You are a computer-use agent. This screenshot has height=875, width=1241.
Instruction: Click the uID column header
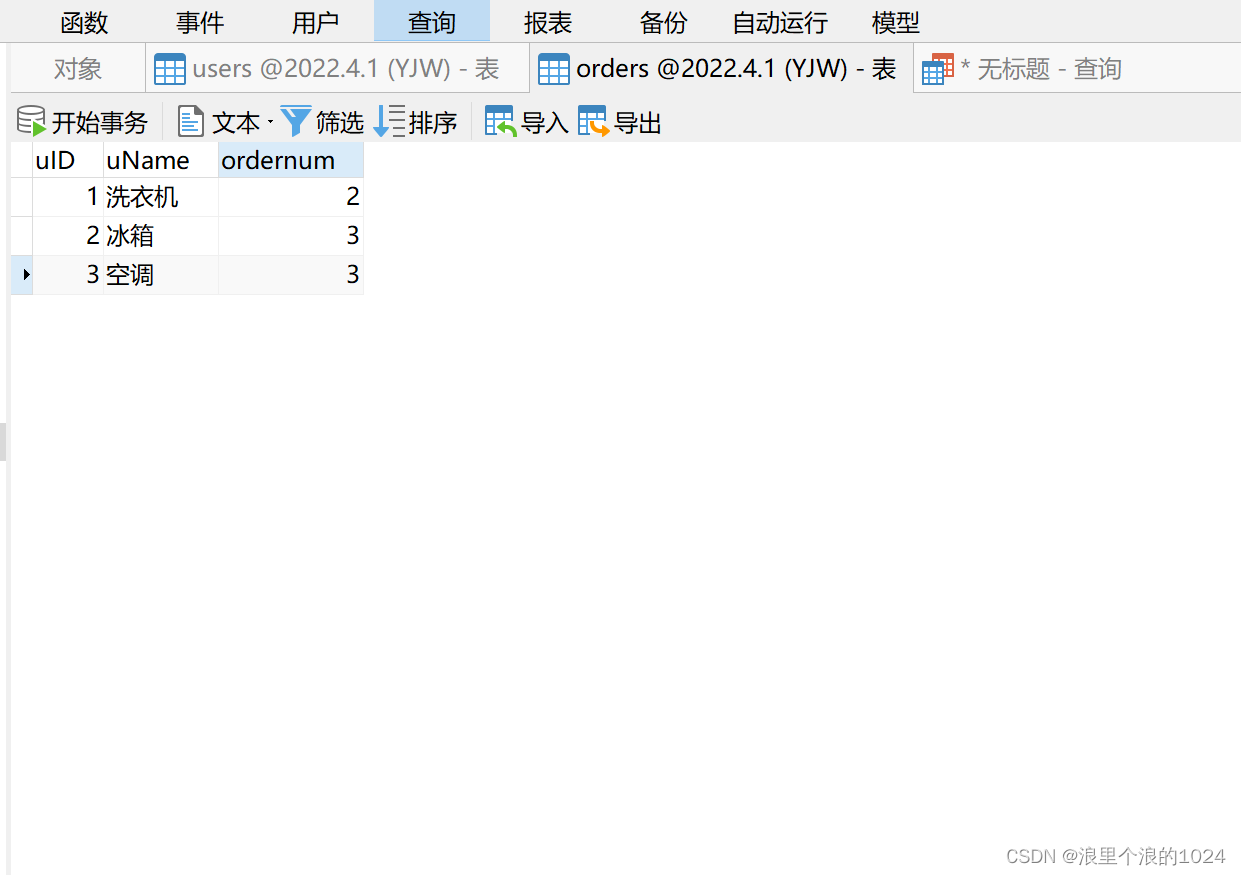(68, 160)
